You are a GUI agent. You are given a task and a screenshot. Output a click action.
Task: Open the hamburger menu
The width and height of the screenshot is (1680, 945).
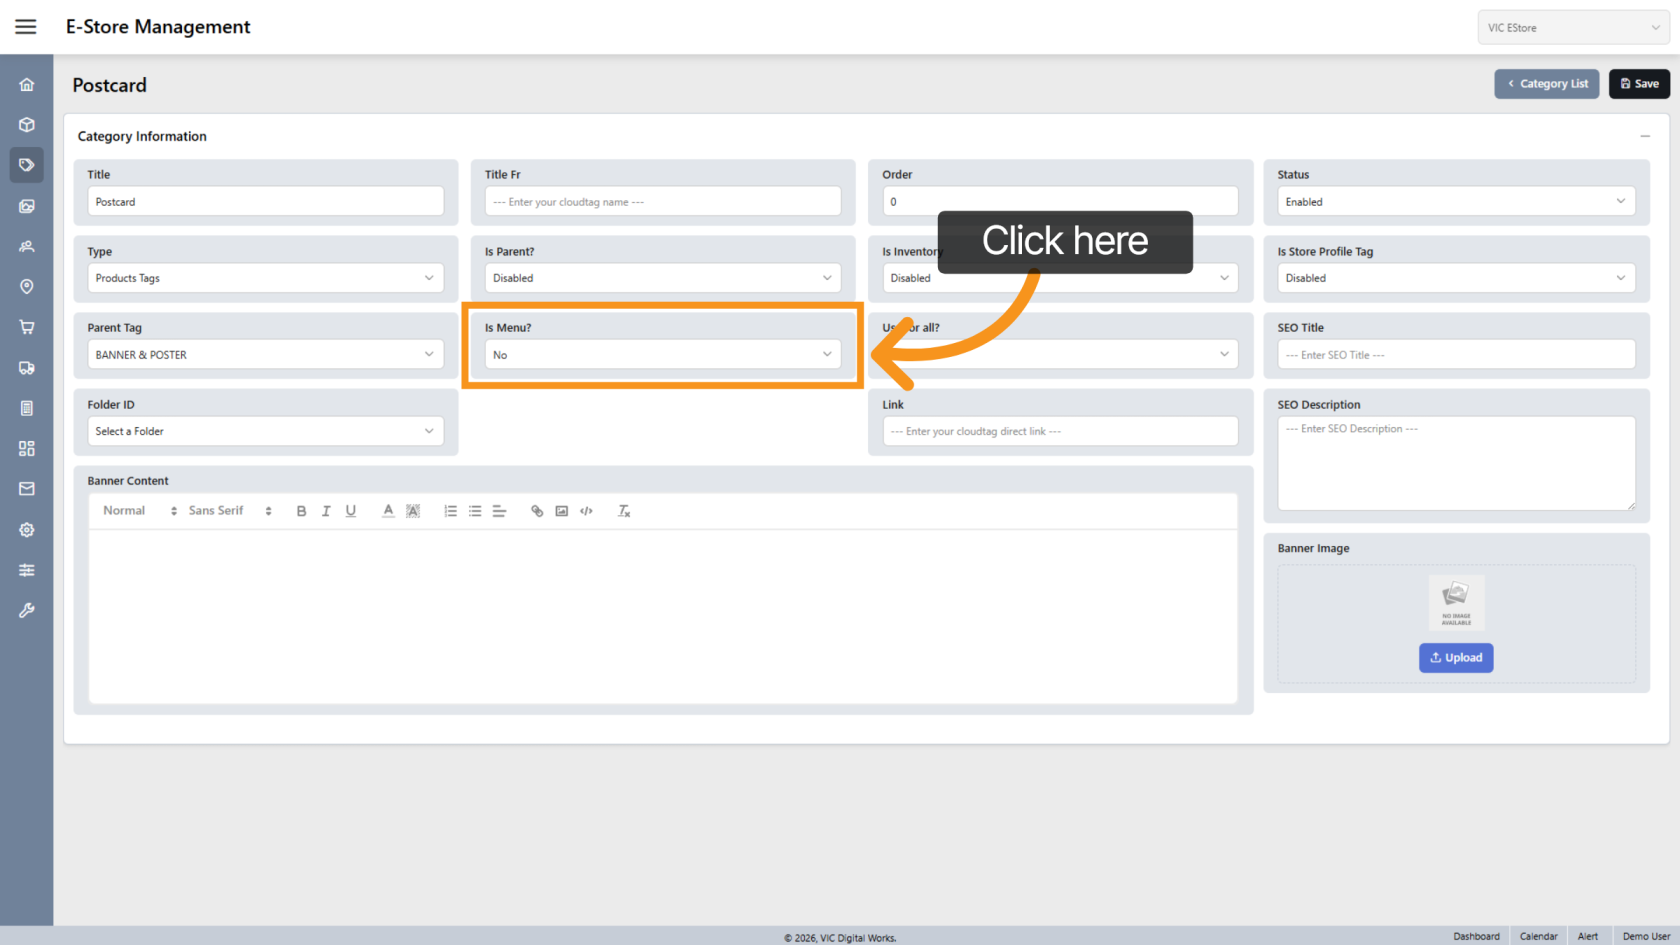pos(26,27)
